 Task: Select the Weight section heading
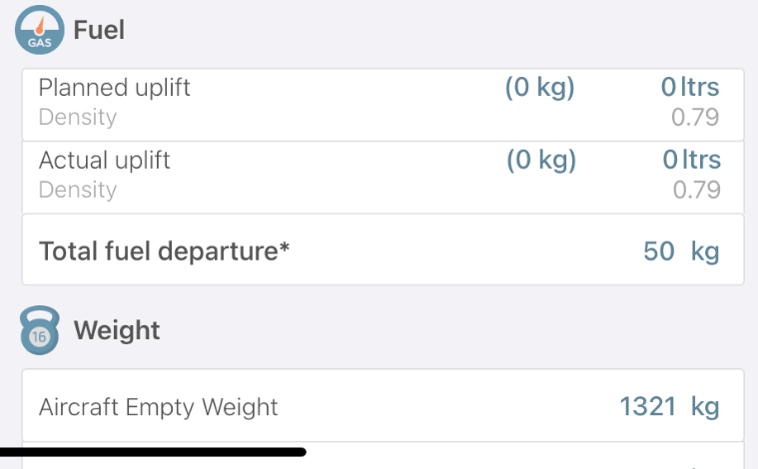[117, 330]
